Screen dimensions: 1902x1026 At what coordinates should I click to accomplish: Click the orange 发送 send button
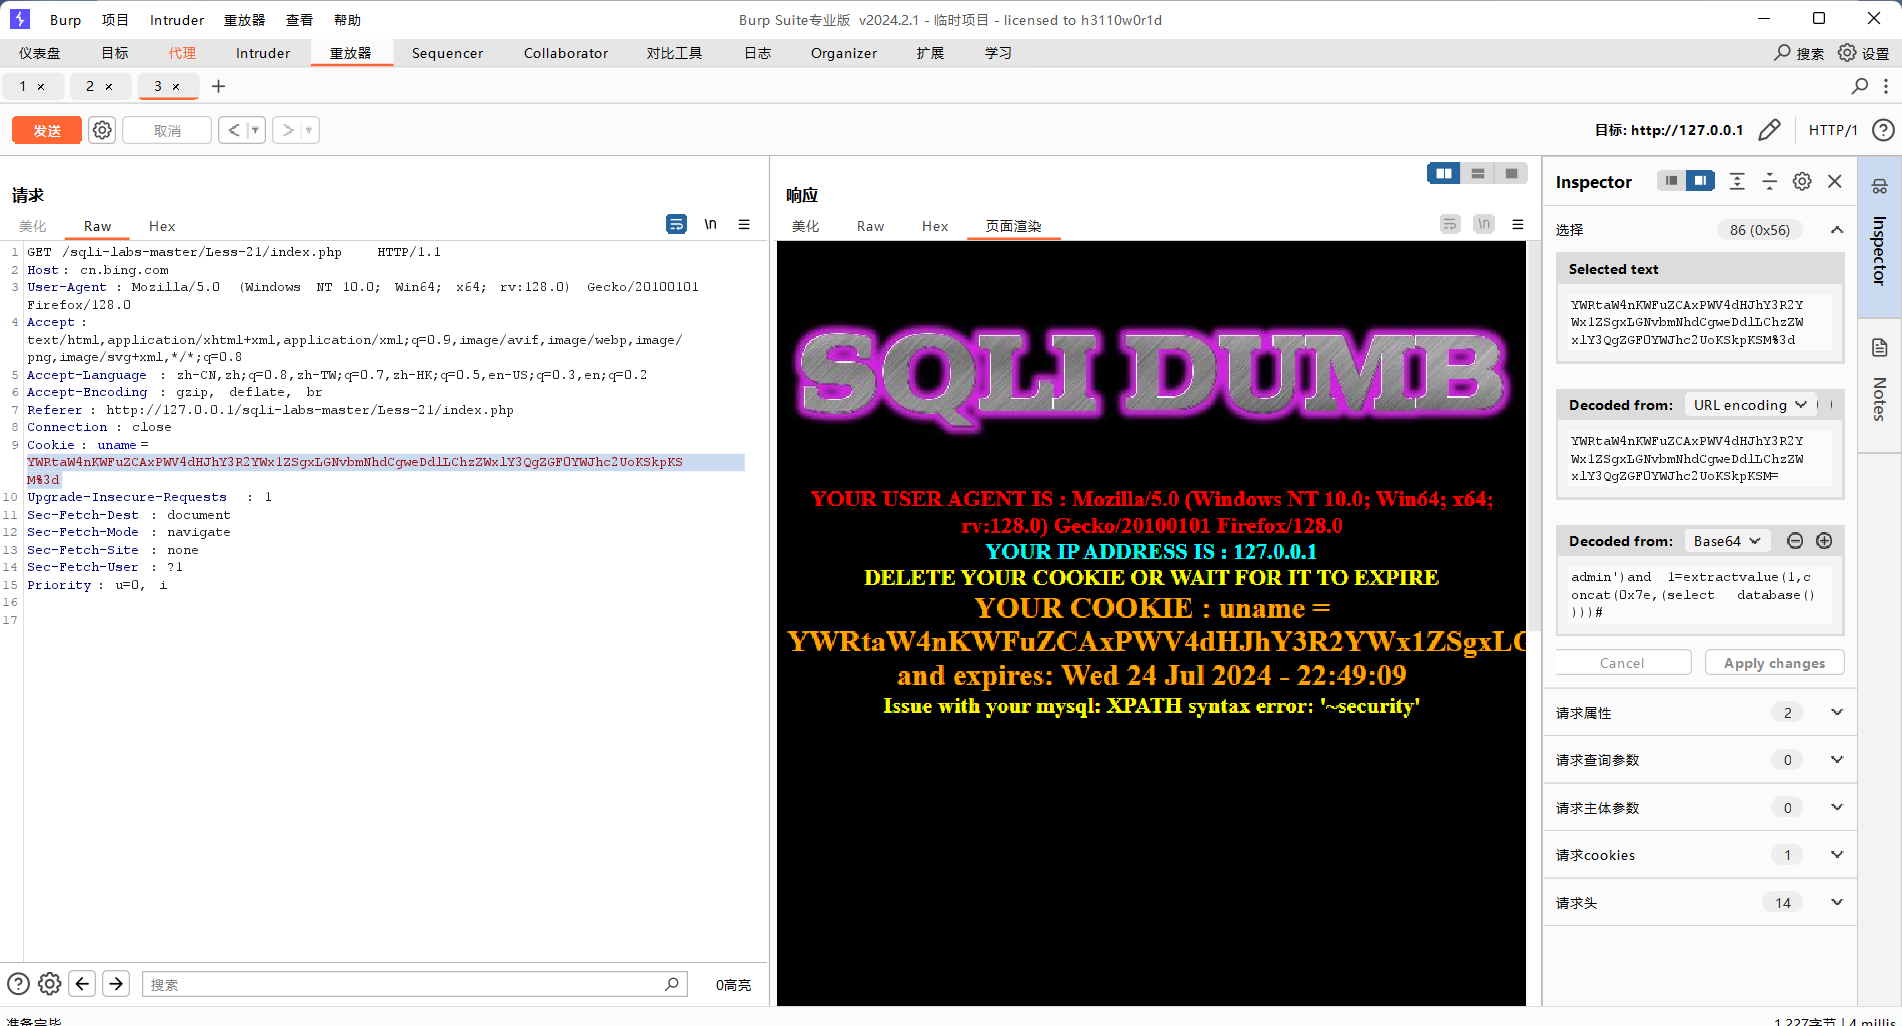47,130
